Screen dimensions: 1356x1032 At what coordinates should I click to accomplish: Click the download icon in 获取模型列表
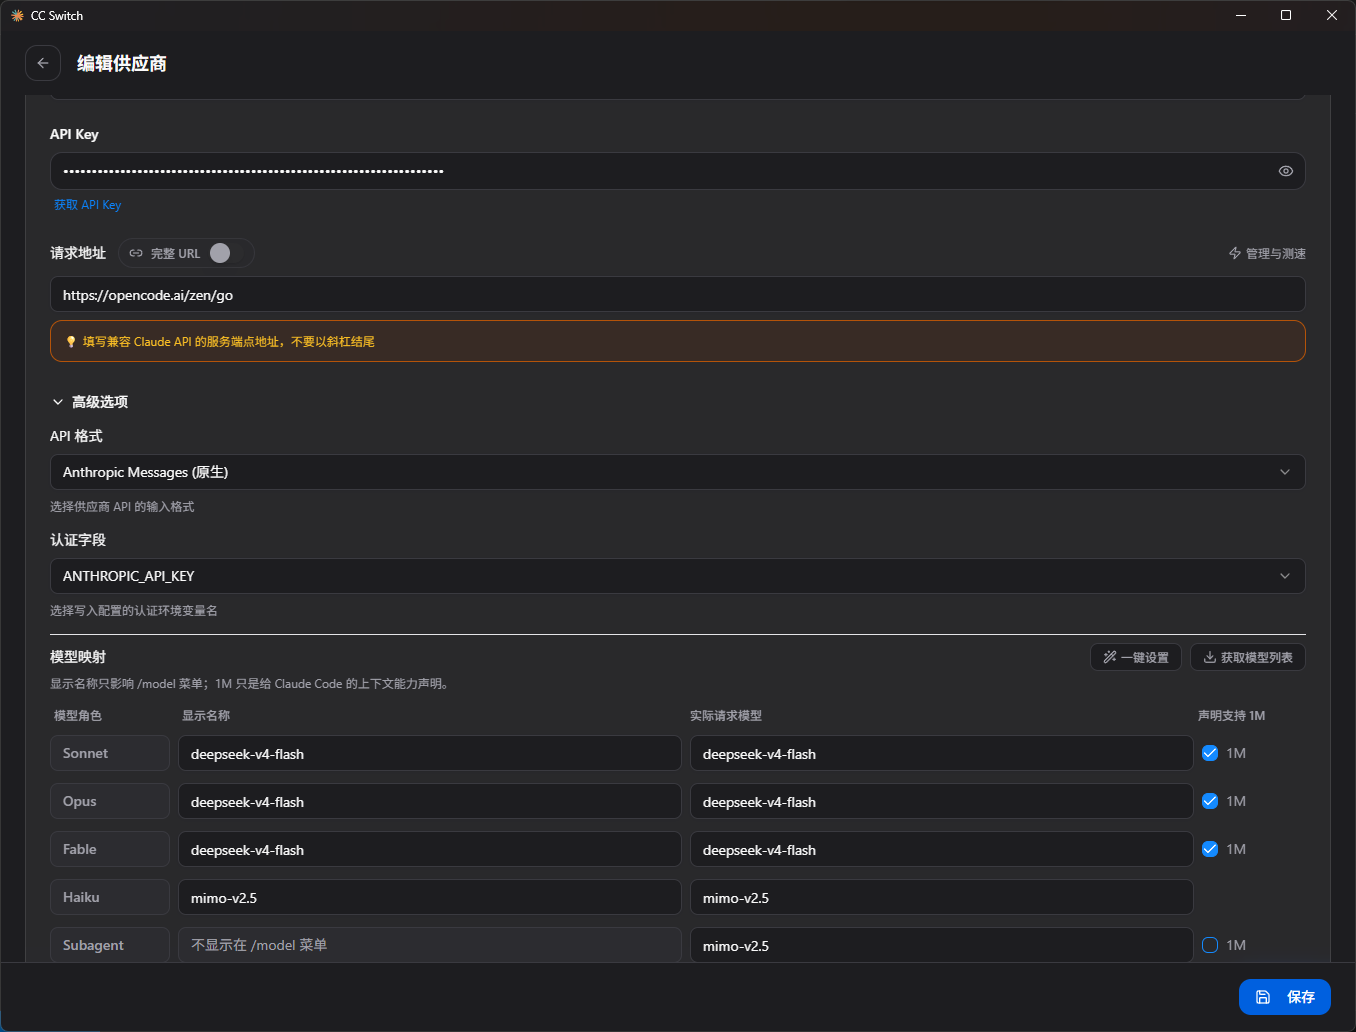pos(1209,657)
